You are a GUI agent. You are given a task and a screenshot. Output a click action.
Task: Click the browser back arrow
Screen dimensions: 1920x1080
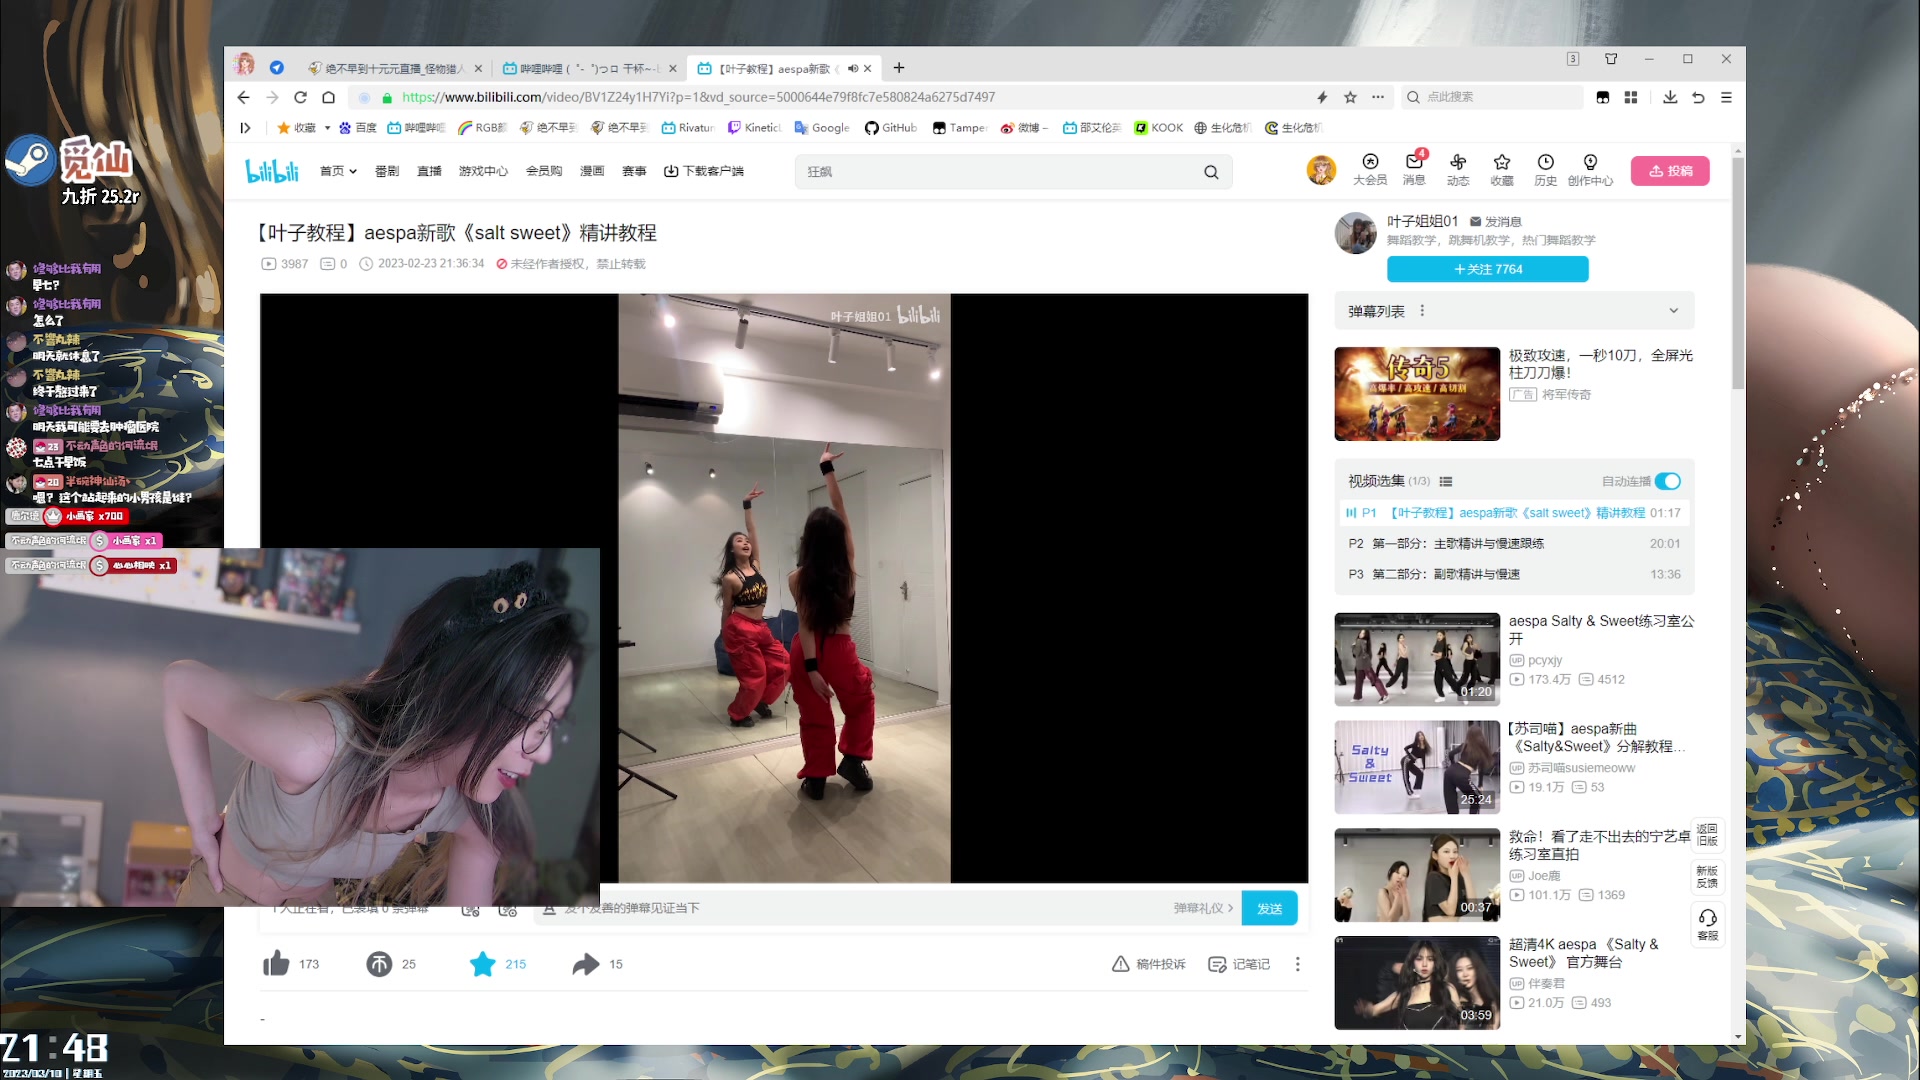coord(243,97)
